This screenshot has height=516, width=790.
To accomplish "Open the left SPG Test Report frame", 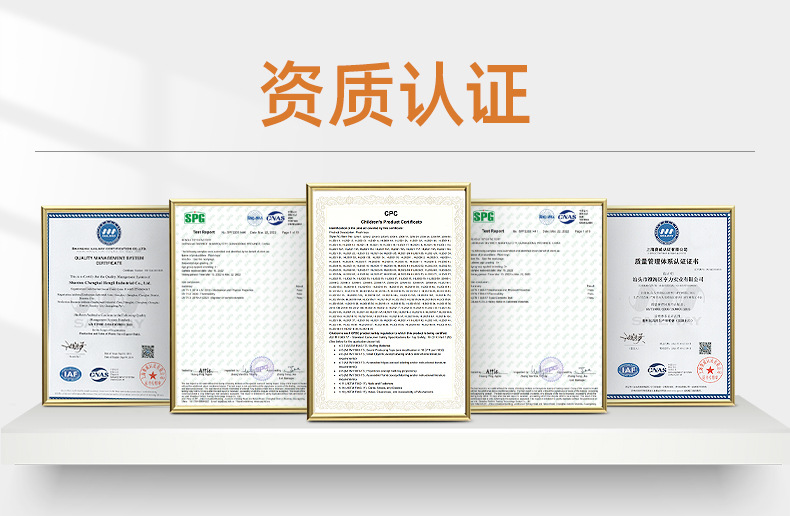I will point(238,306).
